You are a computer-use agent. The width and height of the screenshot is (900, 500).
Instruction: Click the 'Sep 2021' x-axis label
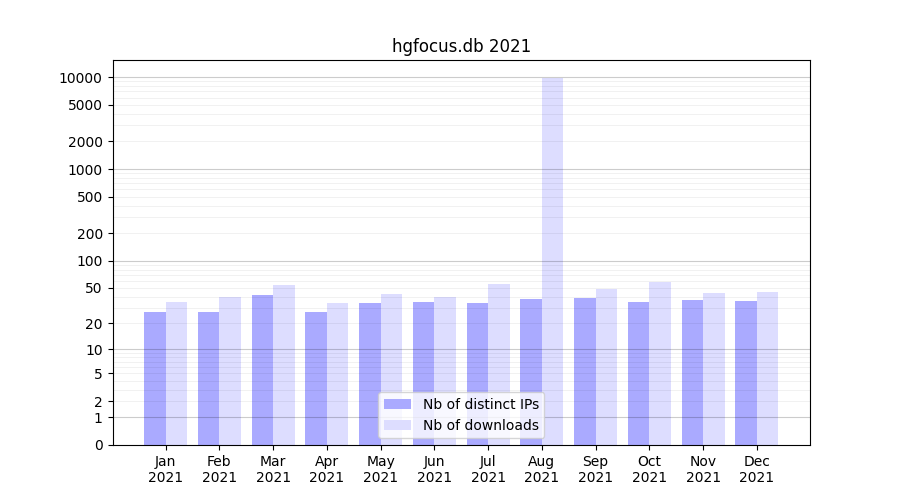pyautogui.click(x=595, y=469)
